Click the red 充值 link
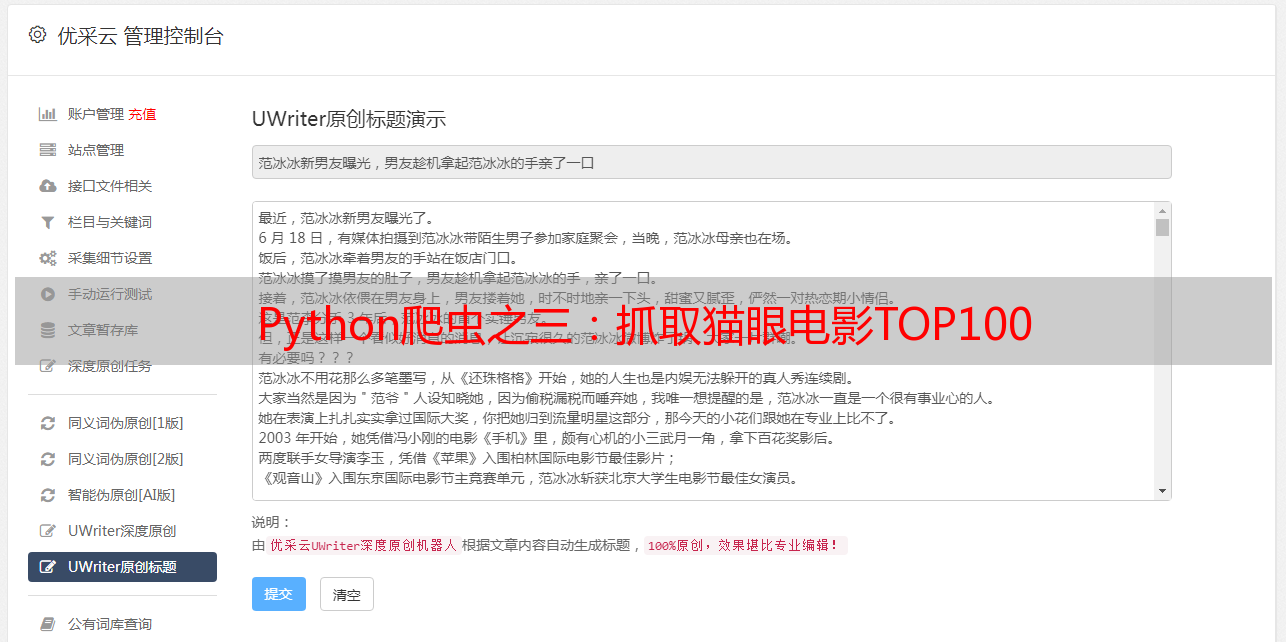The height and width of the screenshot is (642, 1286). (142, 114)
